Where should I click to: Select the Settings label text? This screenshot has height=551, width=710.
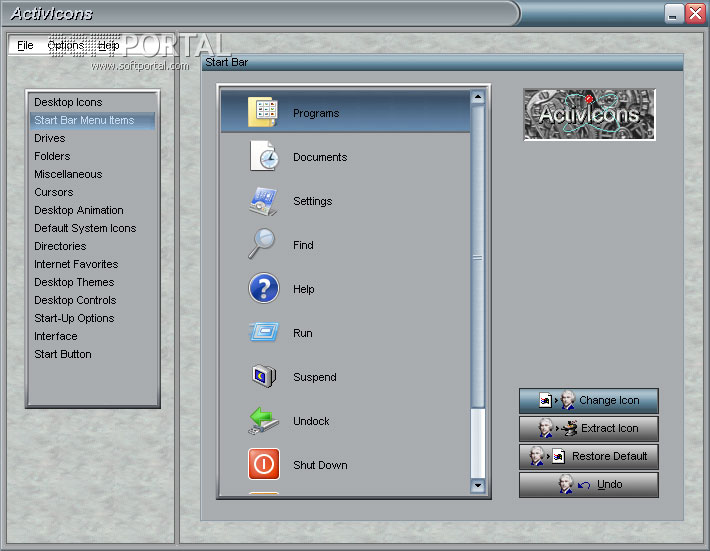pyautogui.click(x=312, y=201)
